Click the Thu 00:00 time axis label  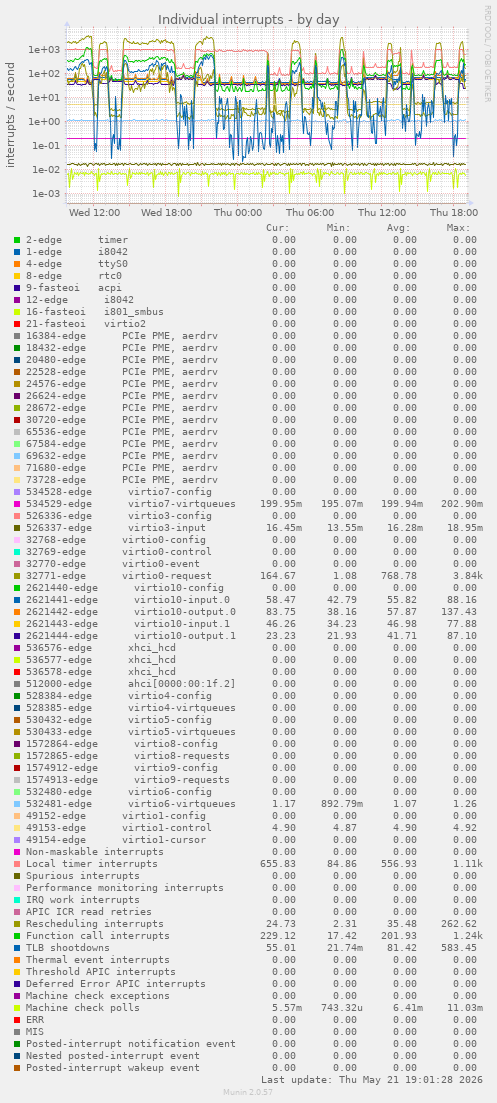(238, 212)
